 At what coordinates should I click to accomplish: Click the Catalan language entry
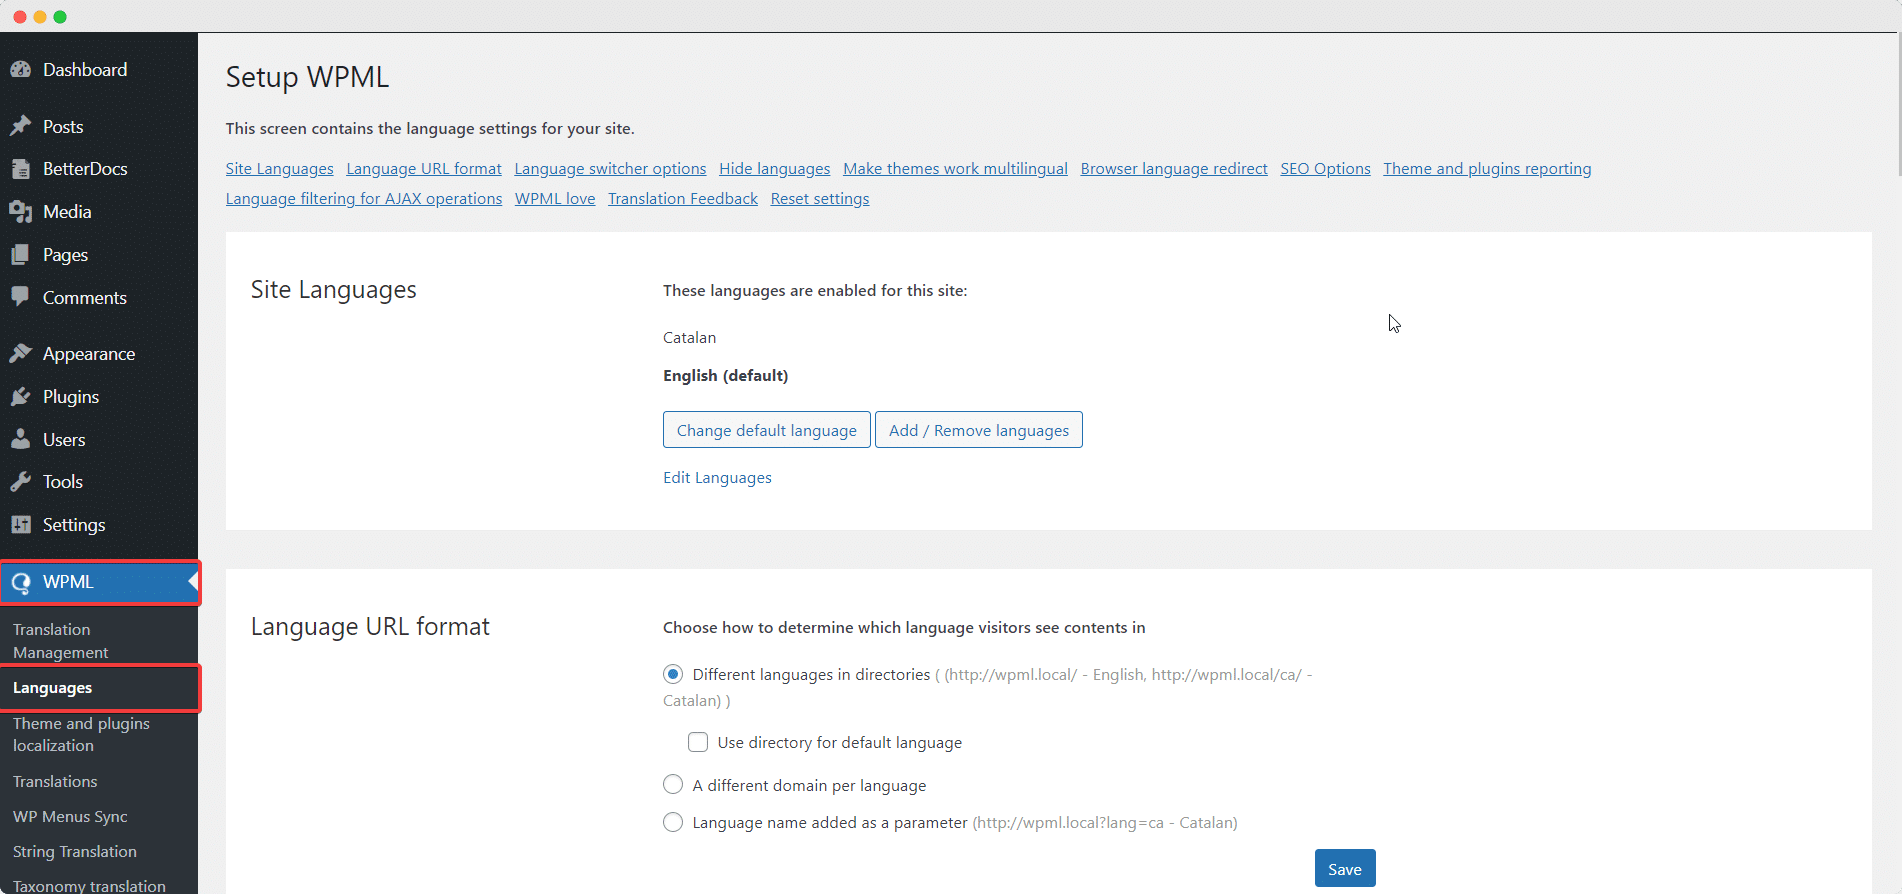click(689, 338)
